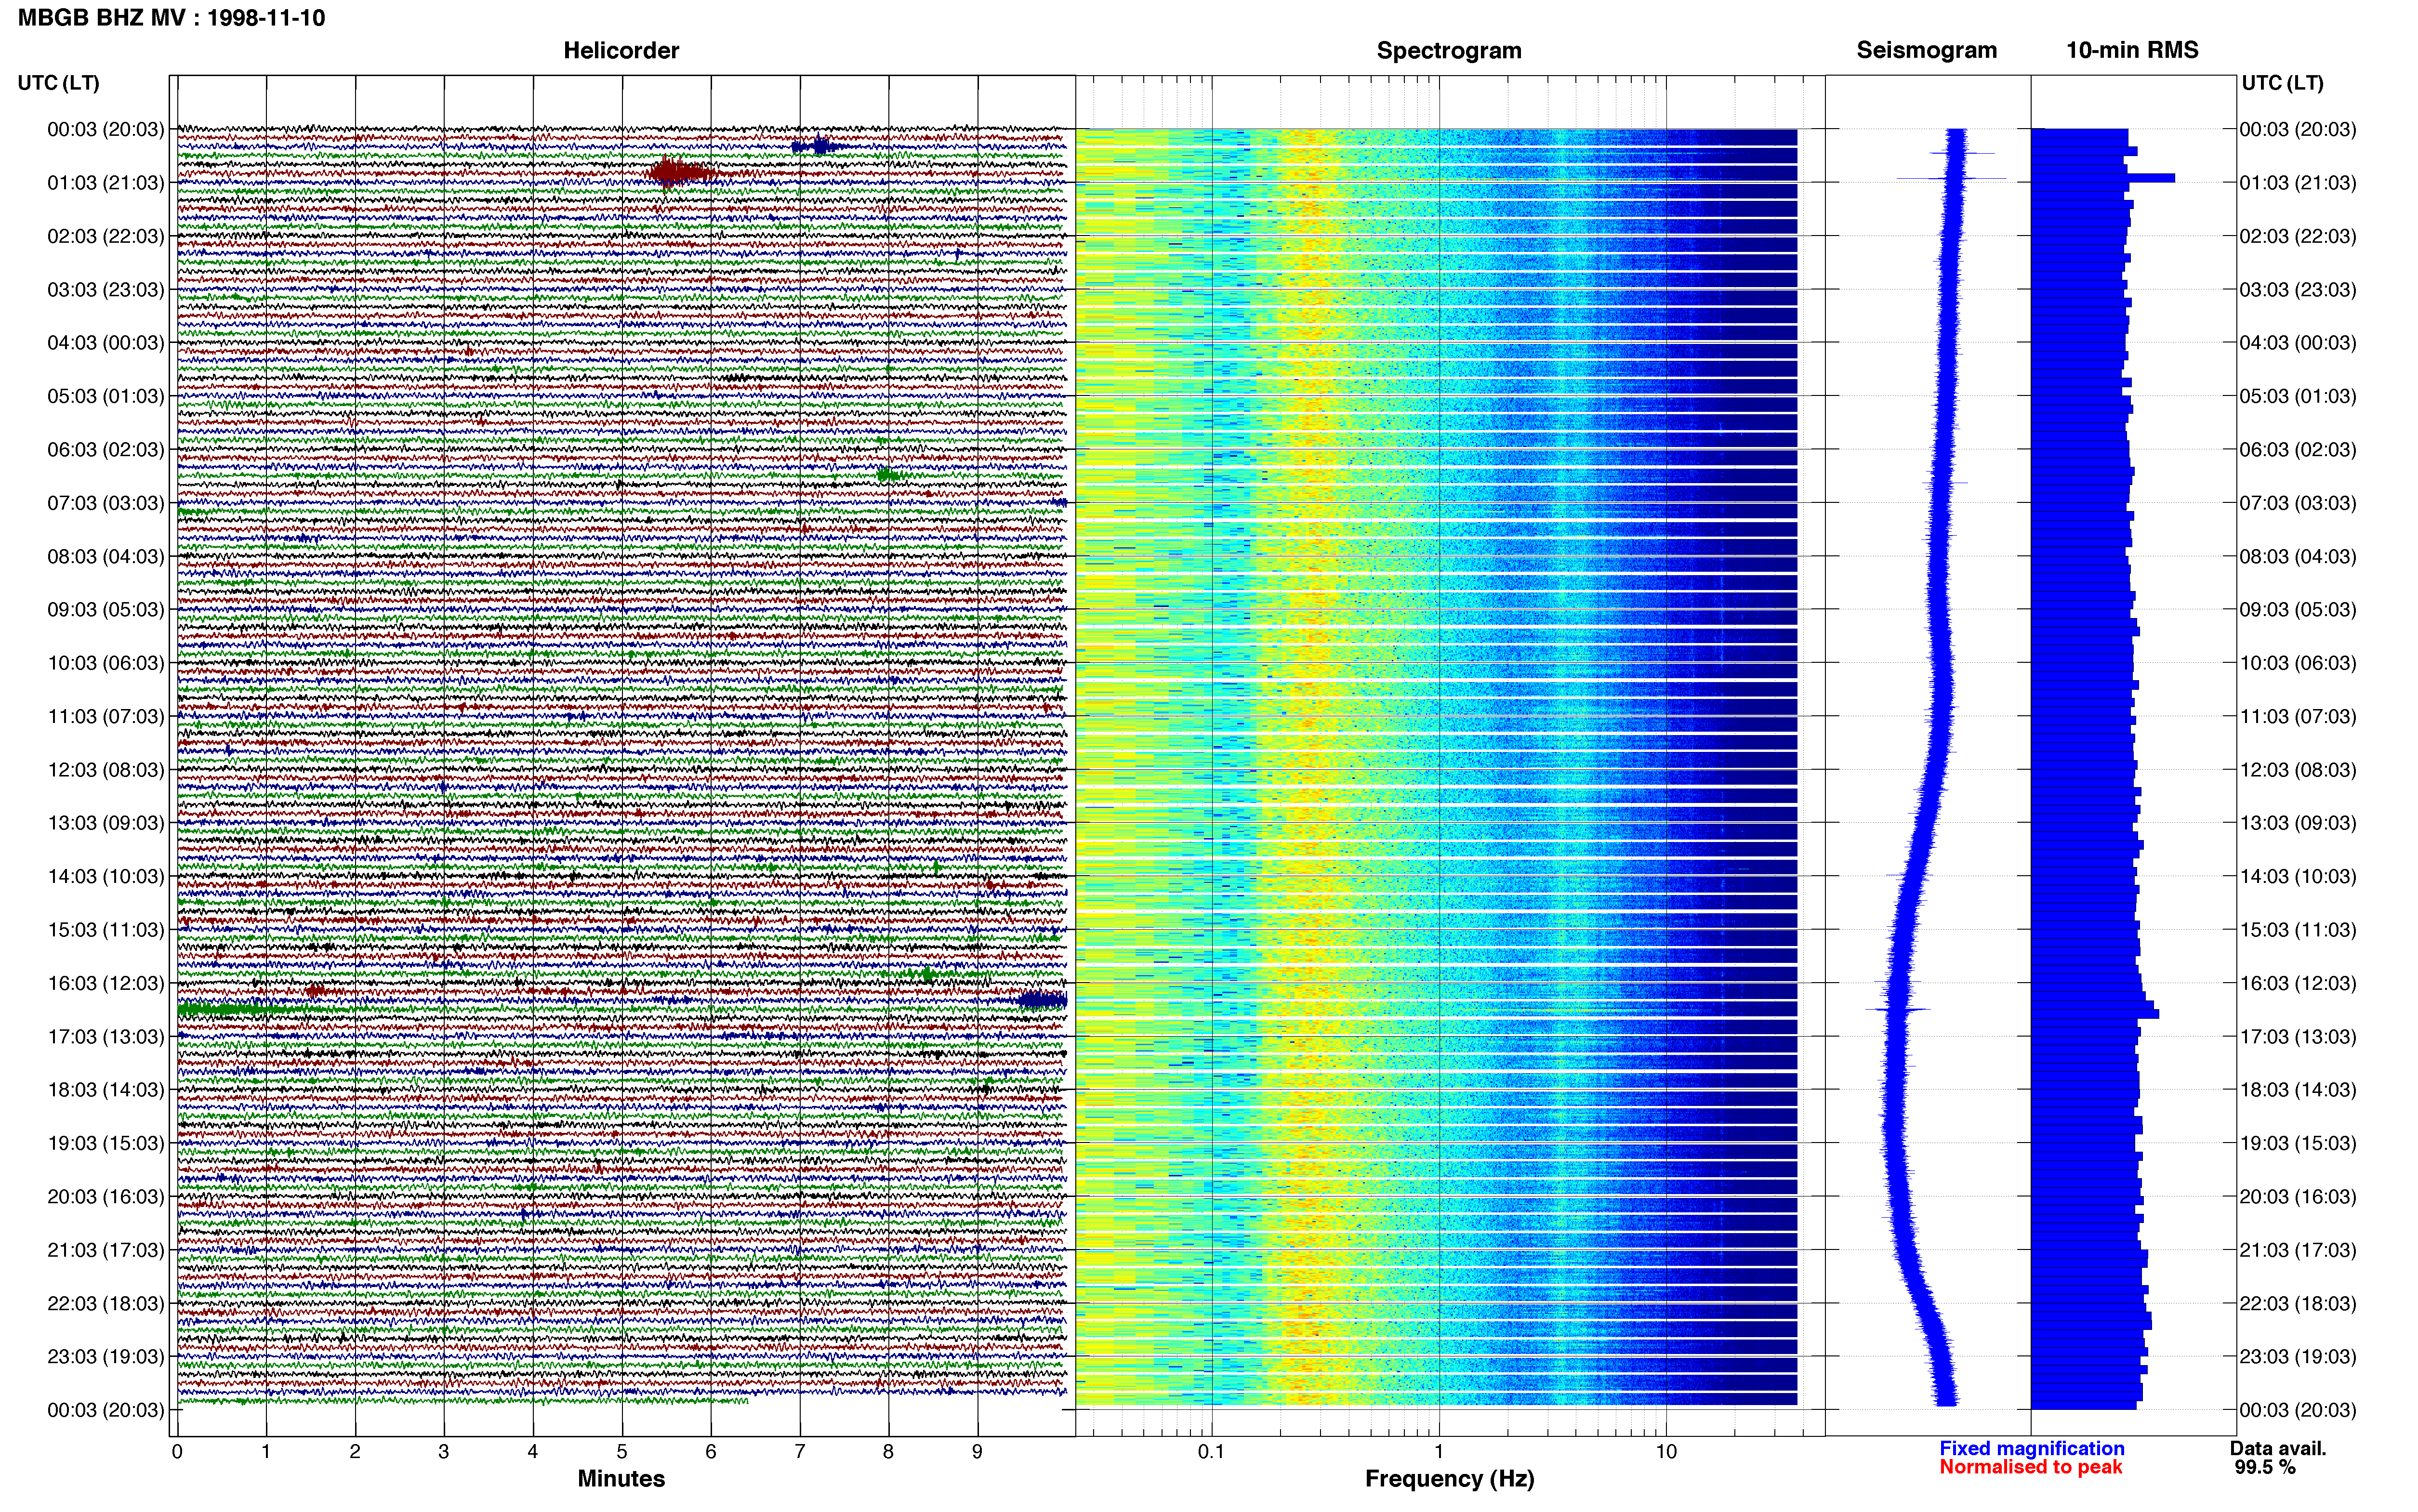Screen dimensions: 2418x1512
Task: Click the left 'UTC (LT)' axis label
Action: (x=59, y=83)
